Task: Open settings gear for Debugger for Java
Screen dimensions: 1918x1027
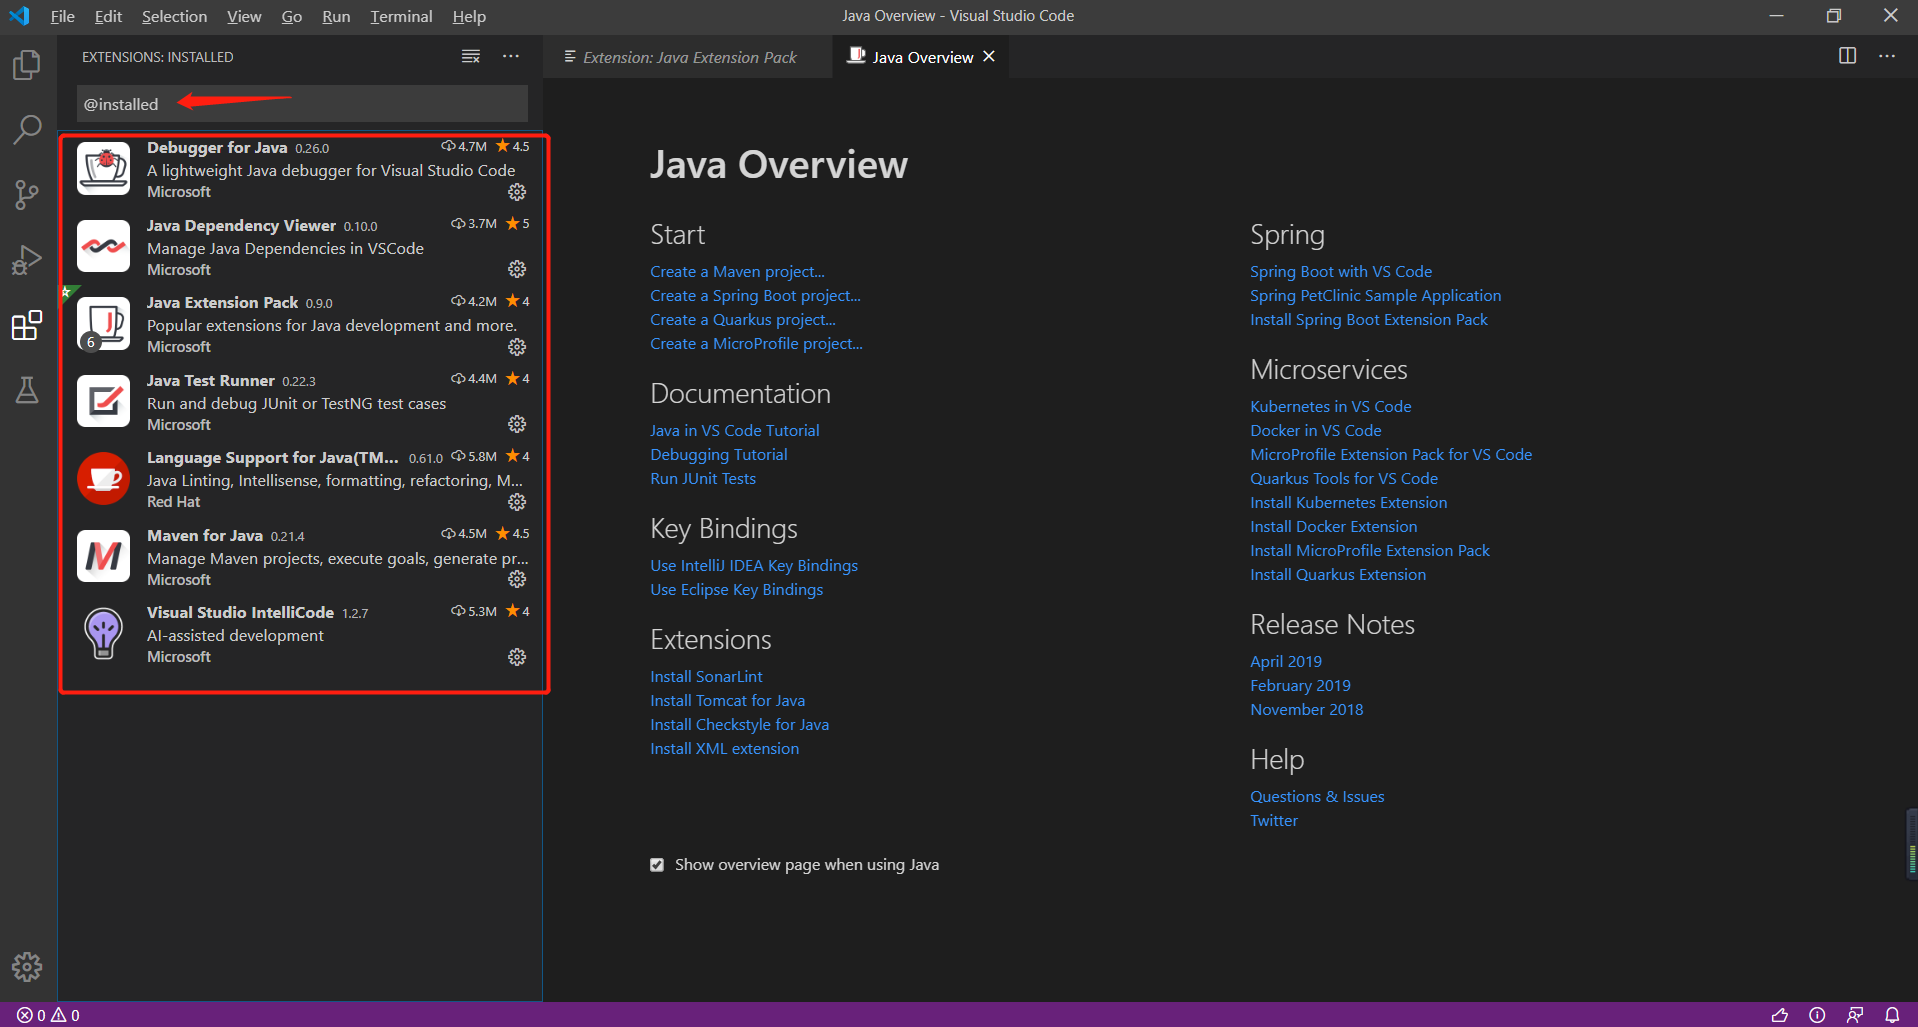Action: point(516,192)
